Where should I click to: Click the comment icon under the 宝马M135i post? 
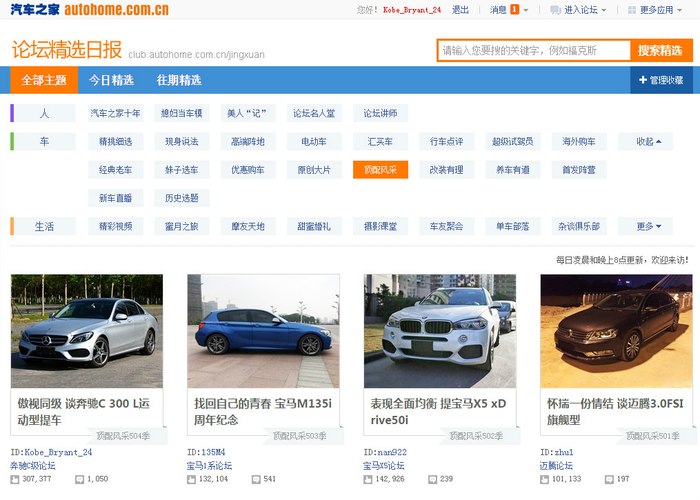tap(256, 479)
